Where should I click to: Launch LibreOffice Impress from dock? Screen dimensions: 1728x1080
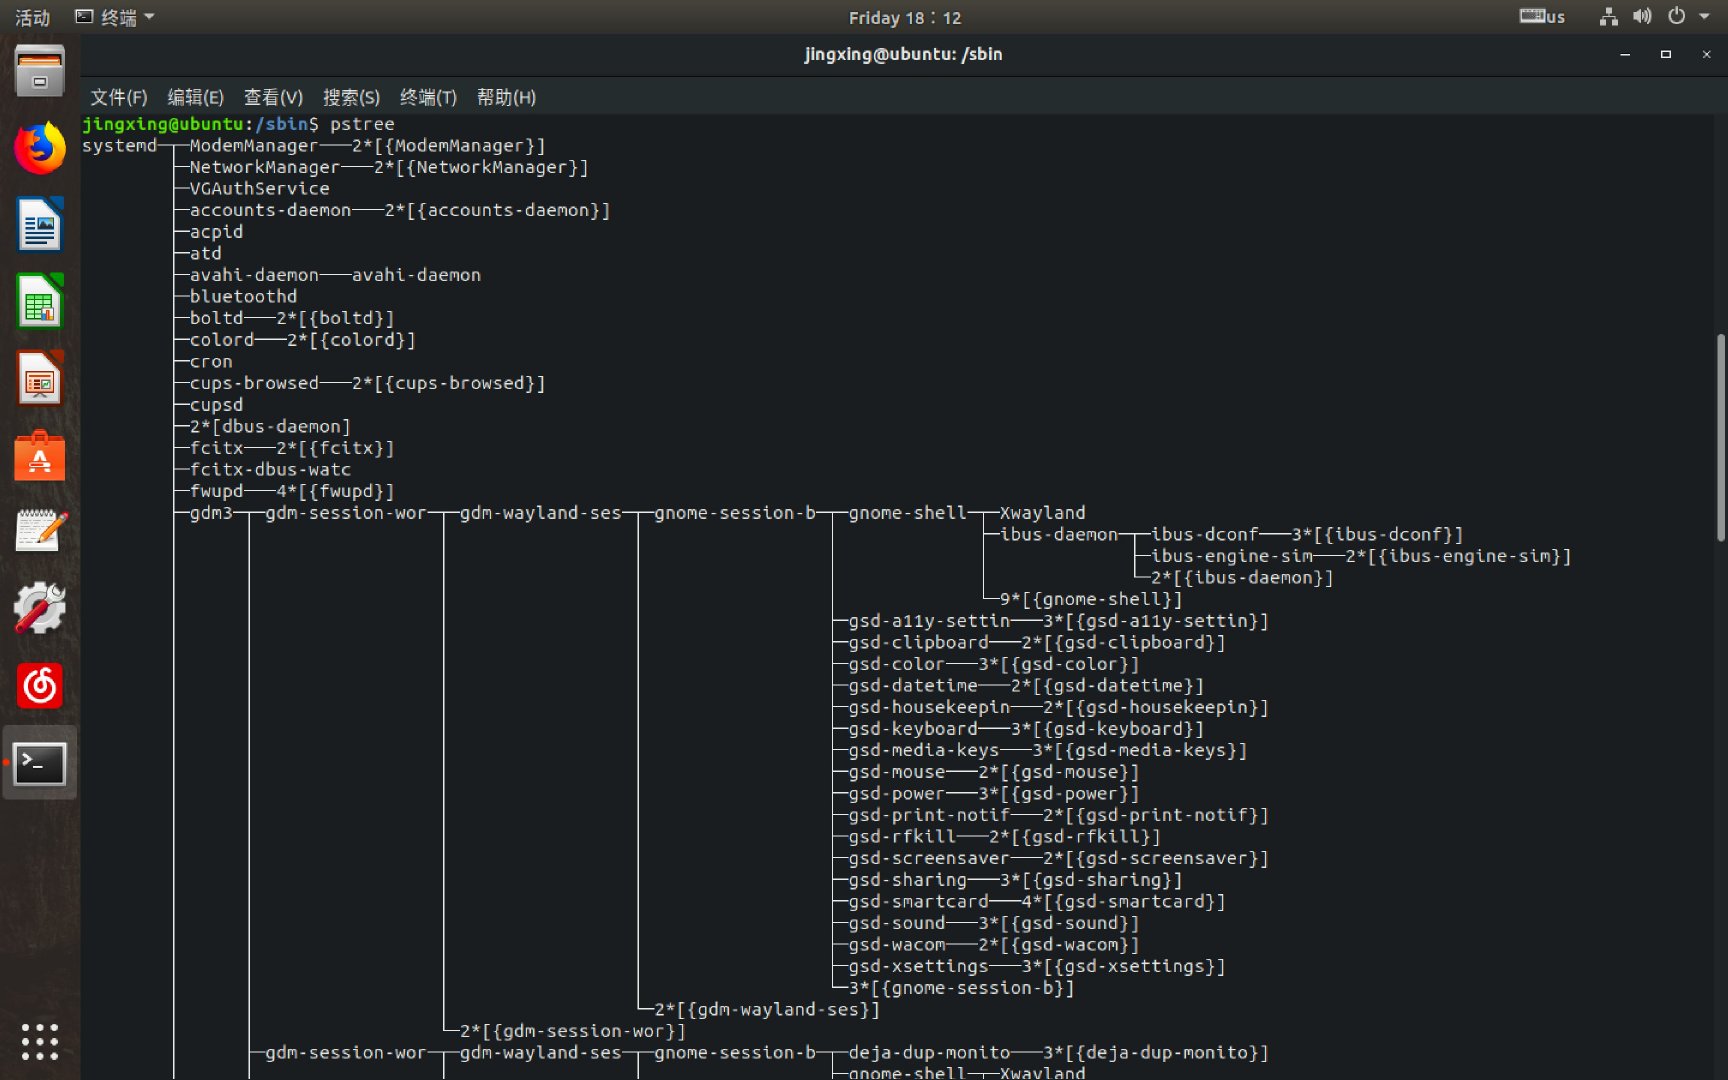(x=40, y=379)
